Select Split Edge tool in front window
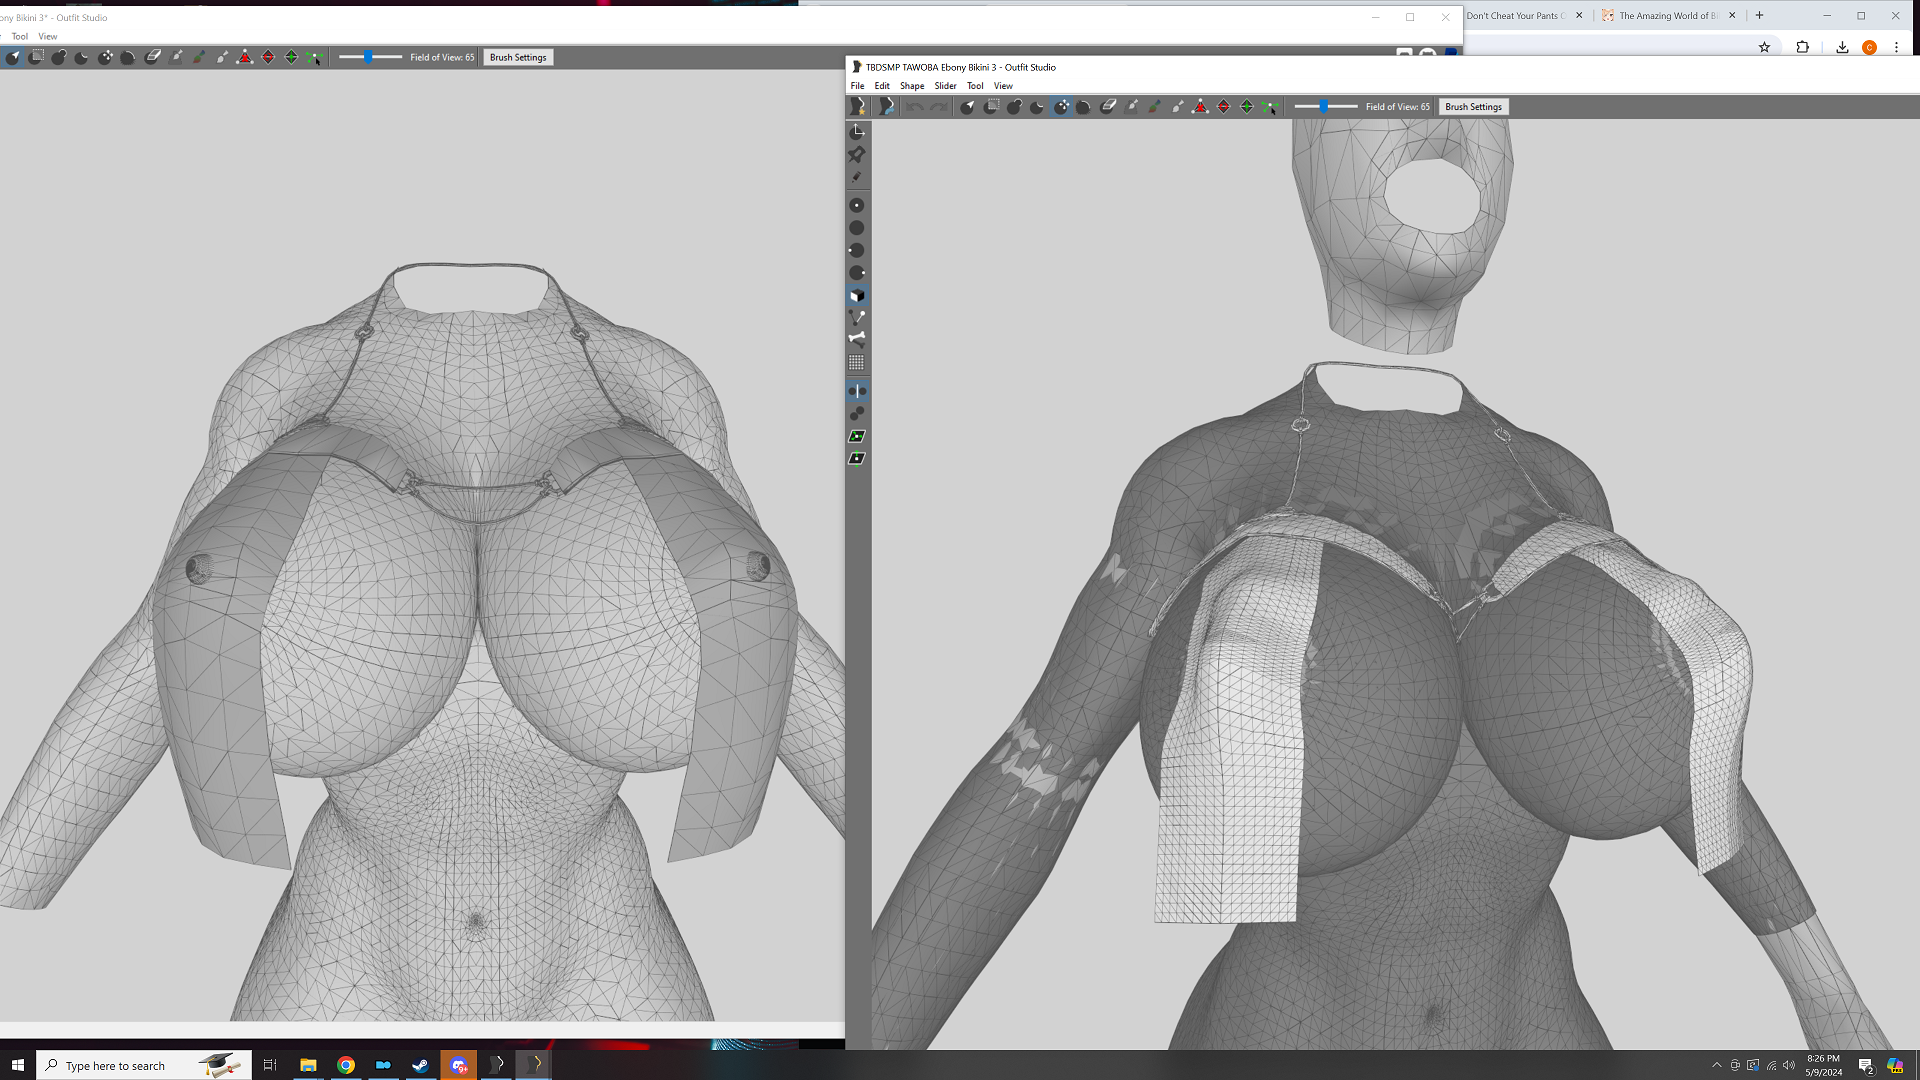This screenshot has height=1080, width=1920. [x=1247, y=107]
